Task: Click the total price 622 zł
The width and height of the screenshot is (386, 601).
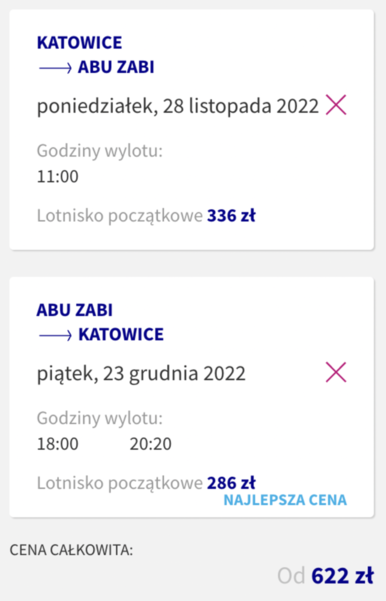Action: [343, 576]
